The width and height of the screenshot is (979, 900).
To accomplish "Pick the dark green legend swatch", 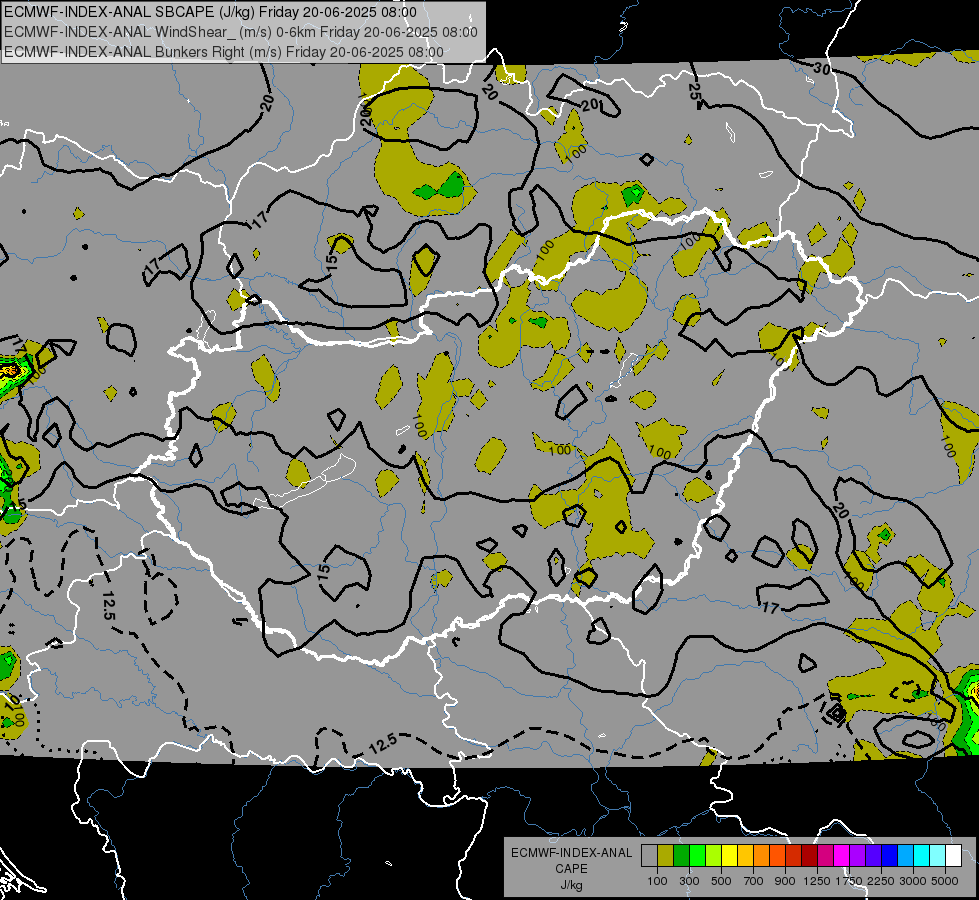I will pos(682,856).
